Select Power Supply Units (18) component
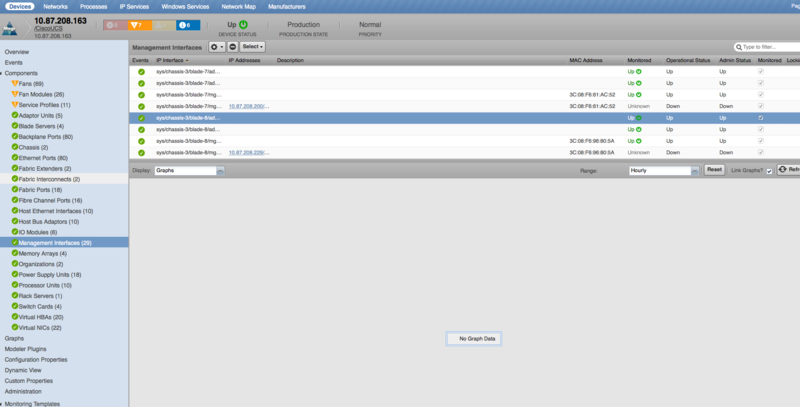This screenshot has width=800, height=407. 50,274
